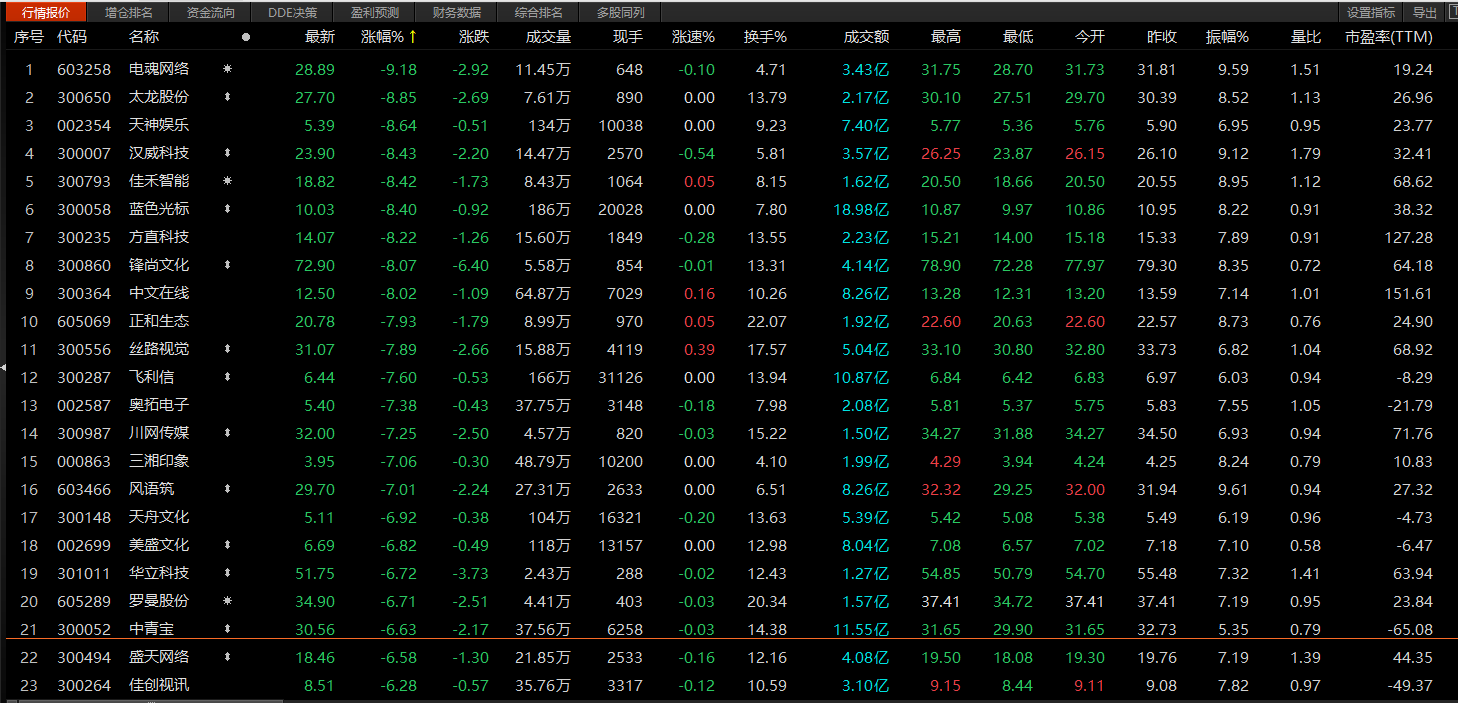Click the 名称 column header
Screen dimensions: 1458x703
(x=144, y=37)
